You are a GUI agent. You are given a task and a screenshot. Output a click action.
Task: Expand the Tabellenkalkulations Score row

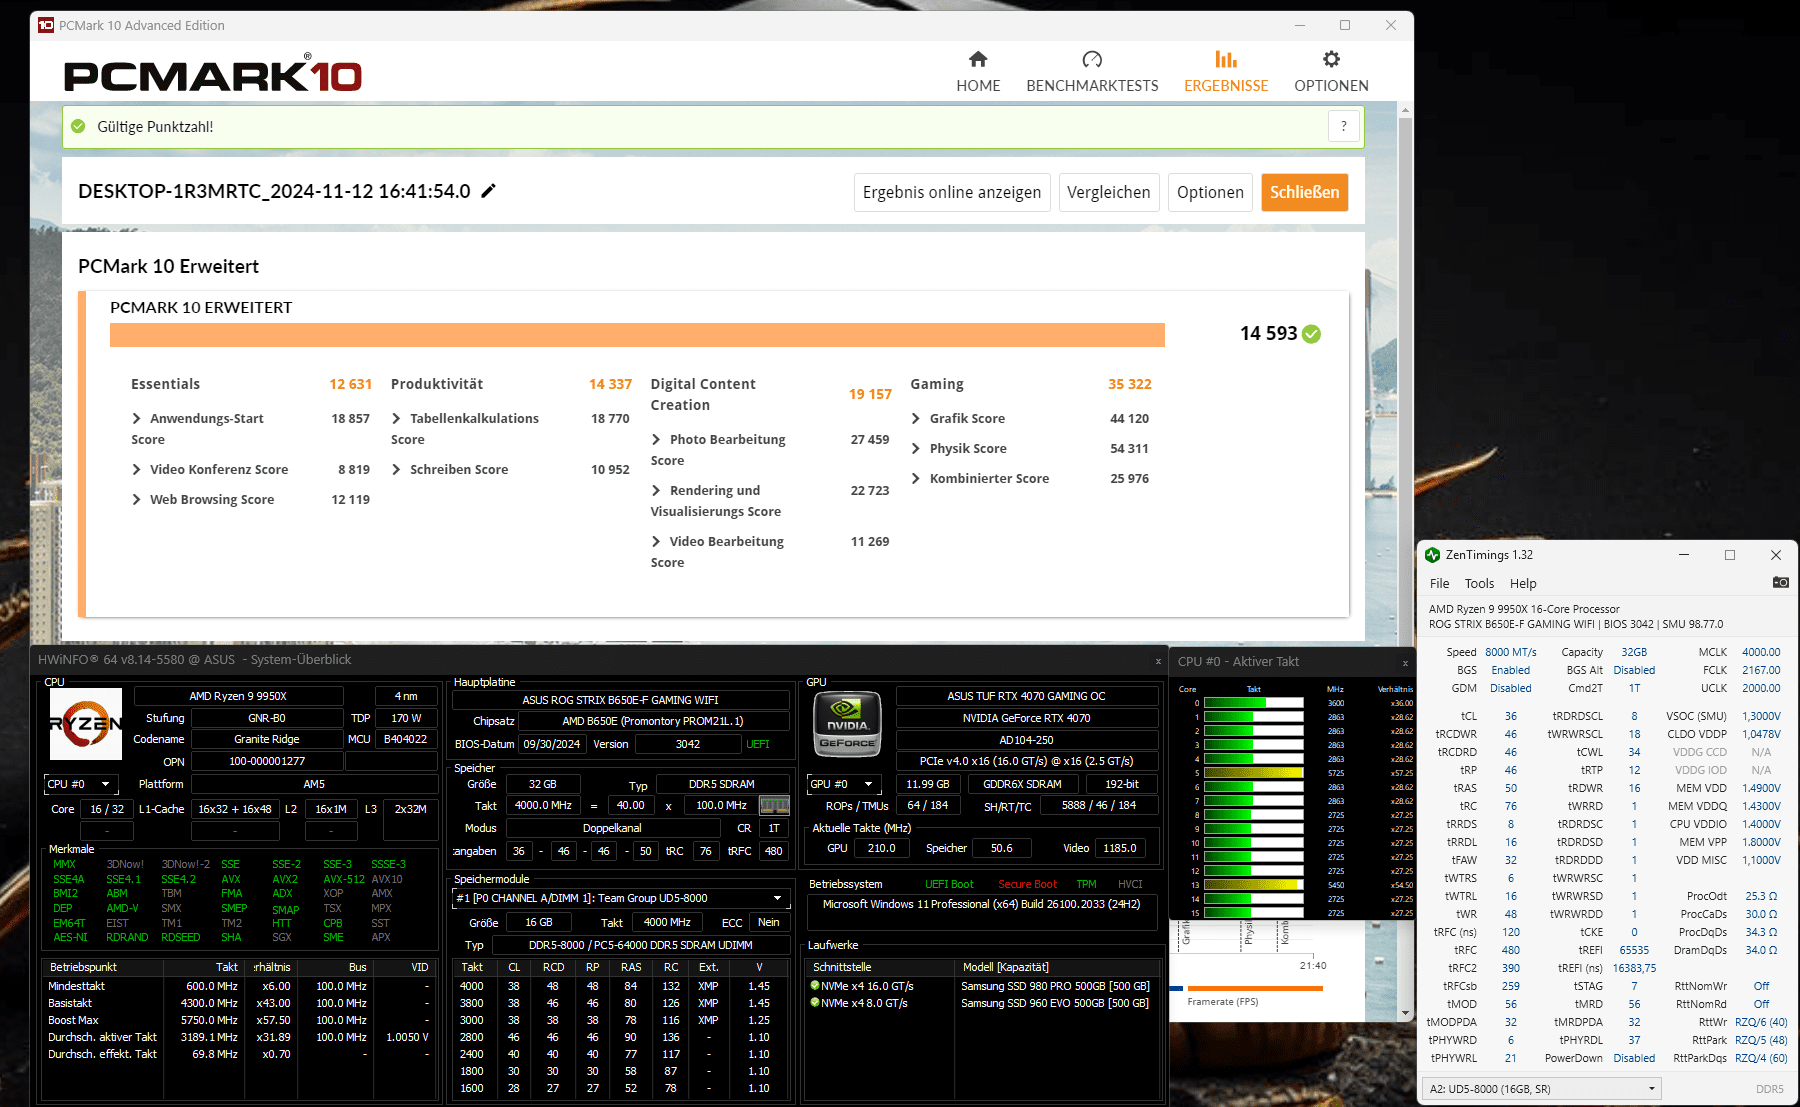coord(397,419)
